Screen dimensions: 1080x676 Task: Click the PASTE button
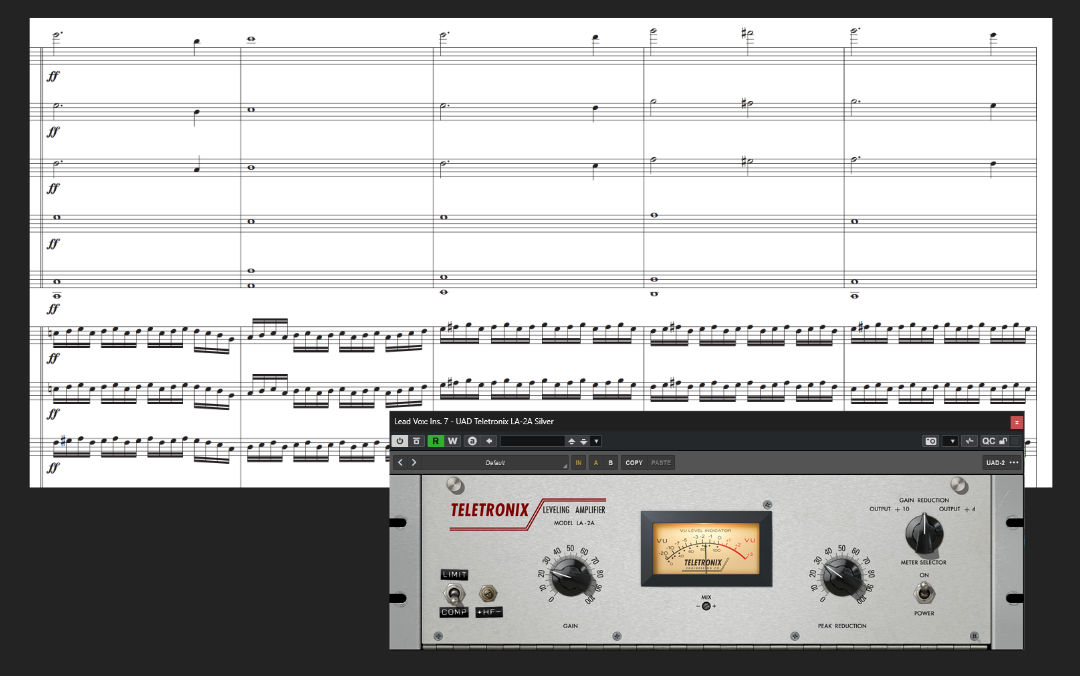pos(661,463)
